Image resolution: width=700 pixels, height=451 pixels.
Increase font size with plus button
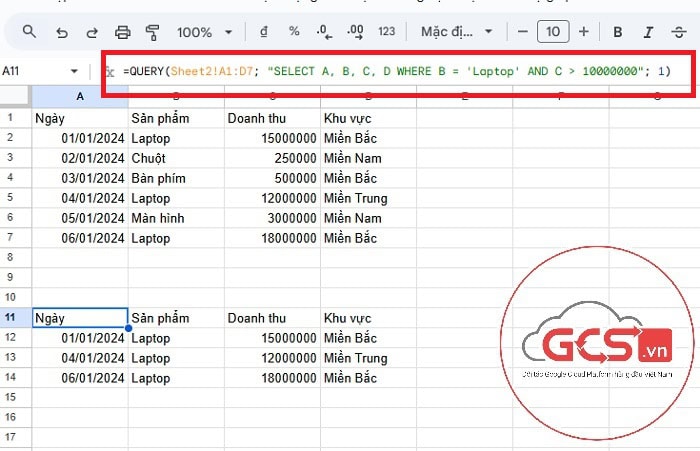pos(584,32)
